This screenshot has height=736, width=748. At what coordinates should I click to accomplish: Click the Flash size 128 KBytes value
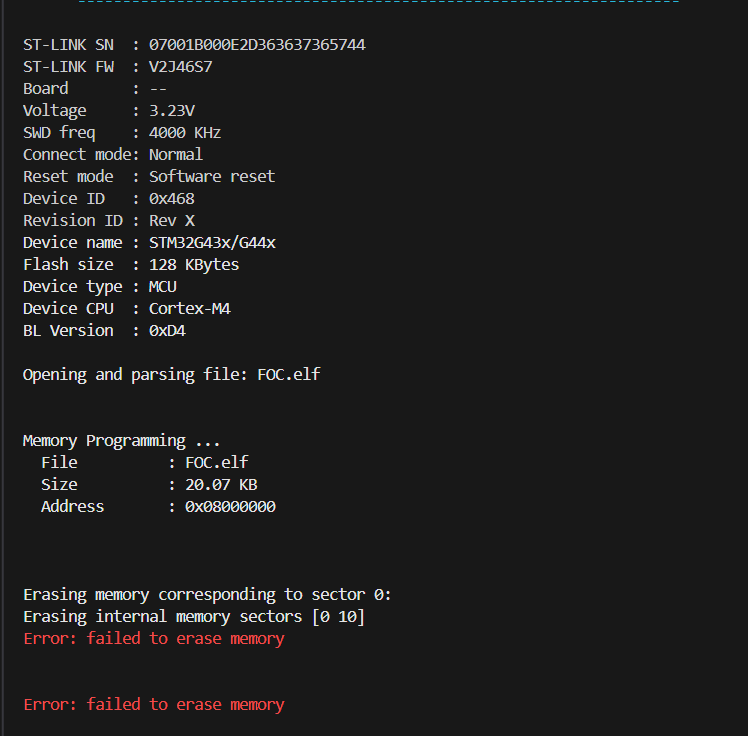pyautogui.click(x=194, y=265)
